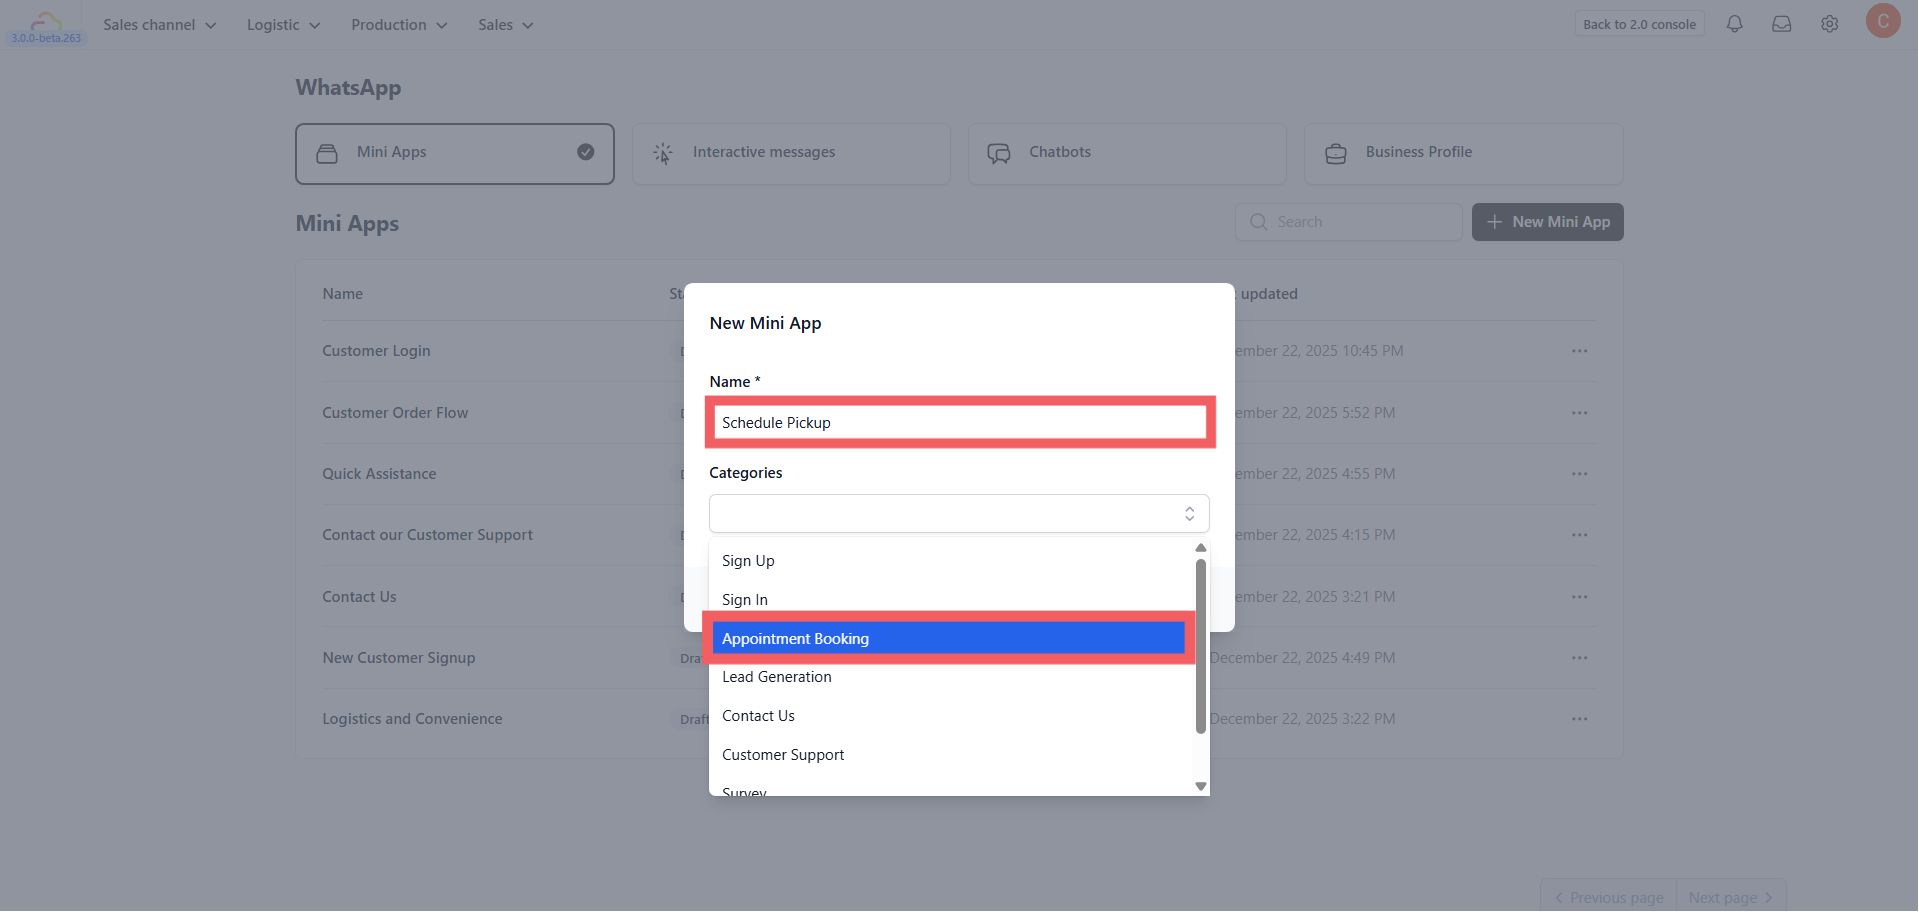Open the Quick Assistance mini app
This screenshot has height=912, width=1919.
(x=379, y=474)
